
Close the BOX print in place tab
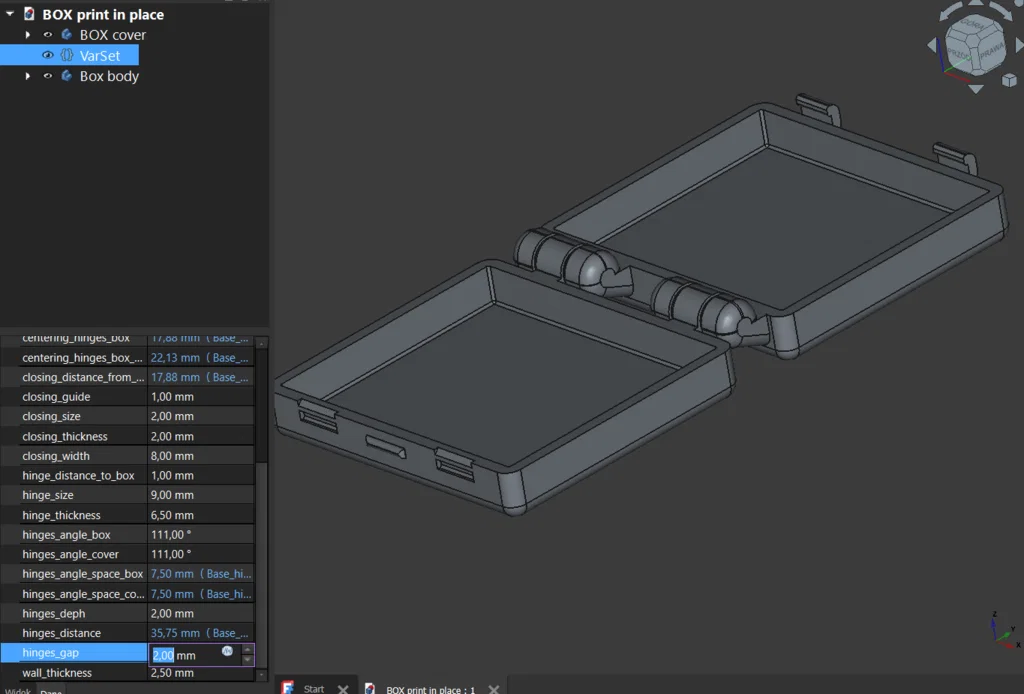tap(494, 689)
